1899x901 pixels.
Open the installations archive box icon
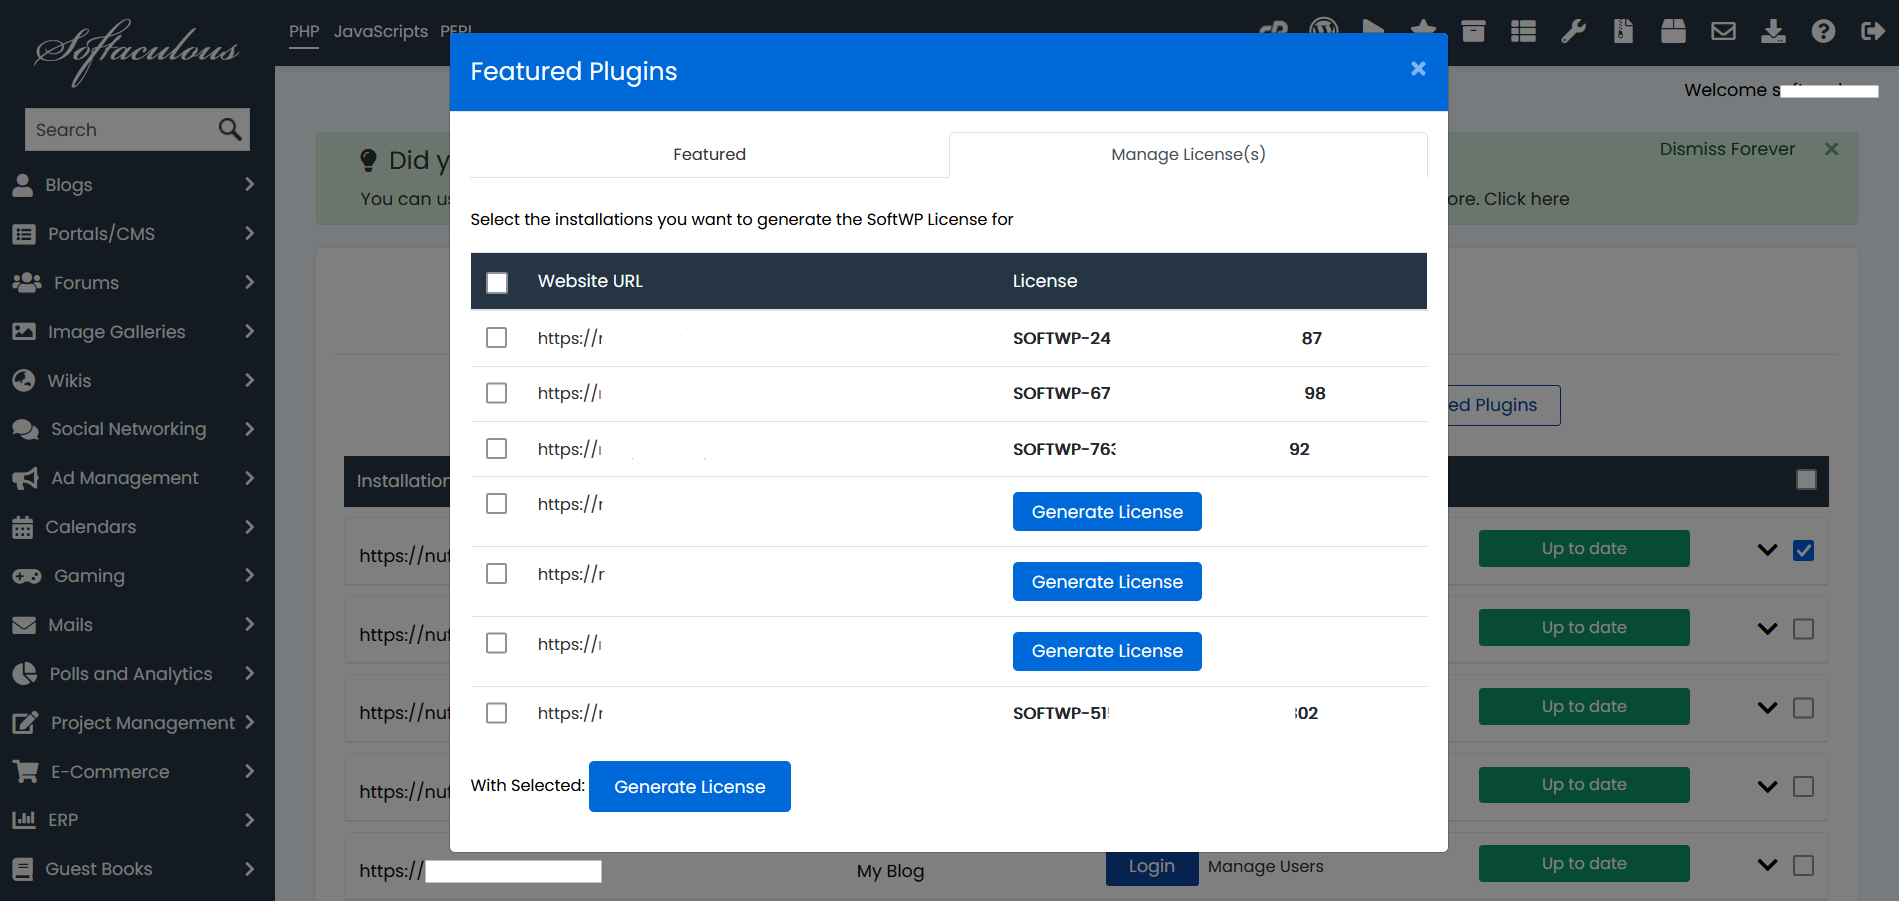(1473, 31)
